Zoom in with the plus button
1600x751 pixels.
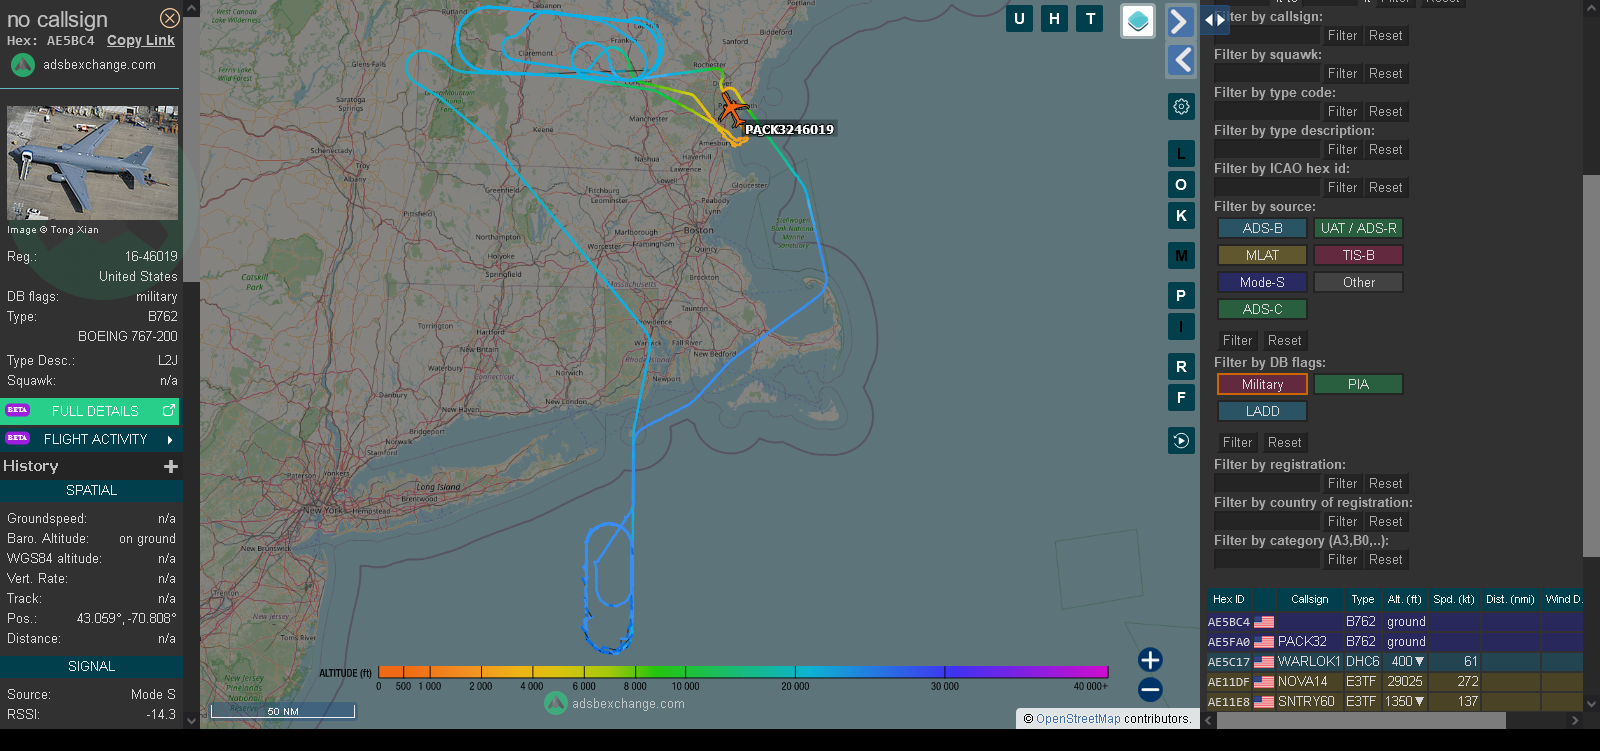[1150, 659]
